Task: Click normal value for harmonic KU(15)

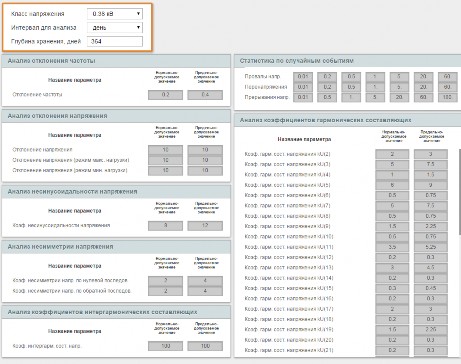Action: pyautogui.click(x=392, y=288)
